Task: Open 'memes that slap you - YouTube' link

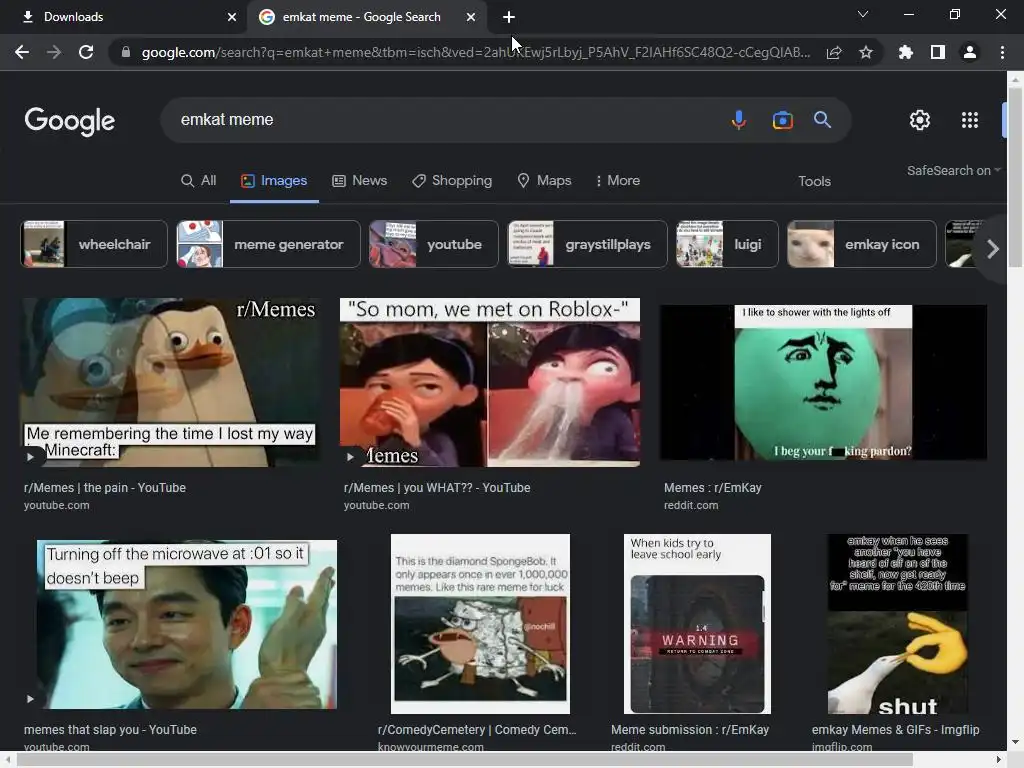Action: pos(110,730)
